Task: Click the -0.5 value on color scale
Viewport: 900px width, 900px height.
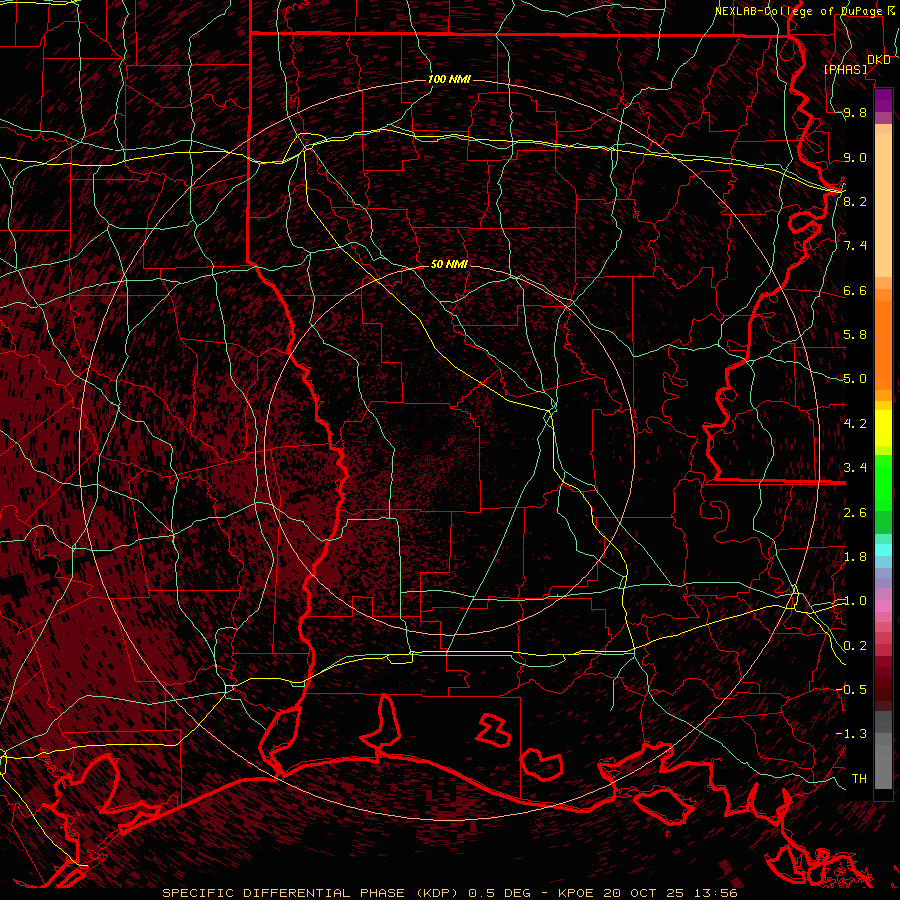Action: click(851, 689)
